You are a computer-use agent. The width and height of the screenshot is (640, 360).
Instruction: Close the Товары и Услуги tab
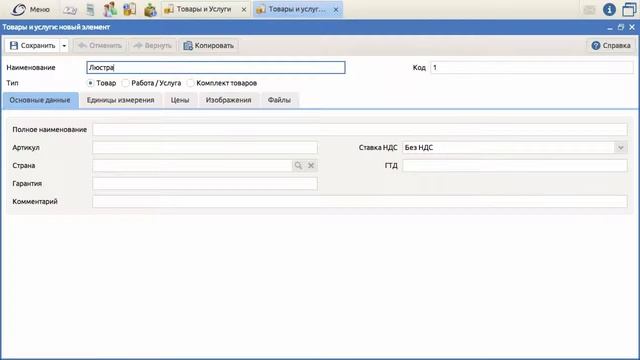(x=244, y=9)
